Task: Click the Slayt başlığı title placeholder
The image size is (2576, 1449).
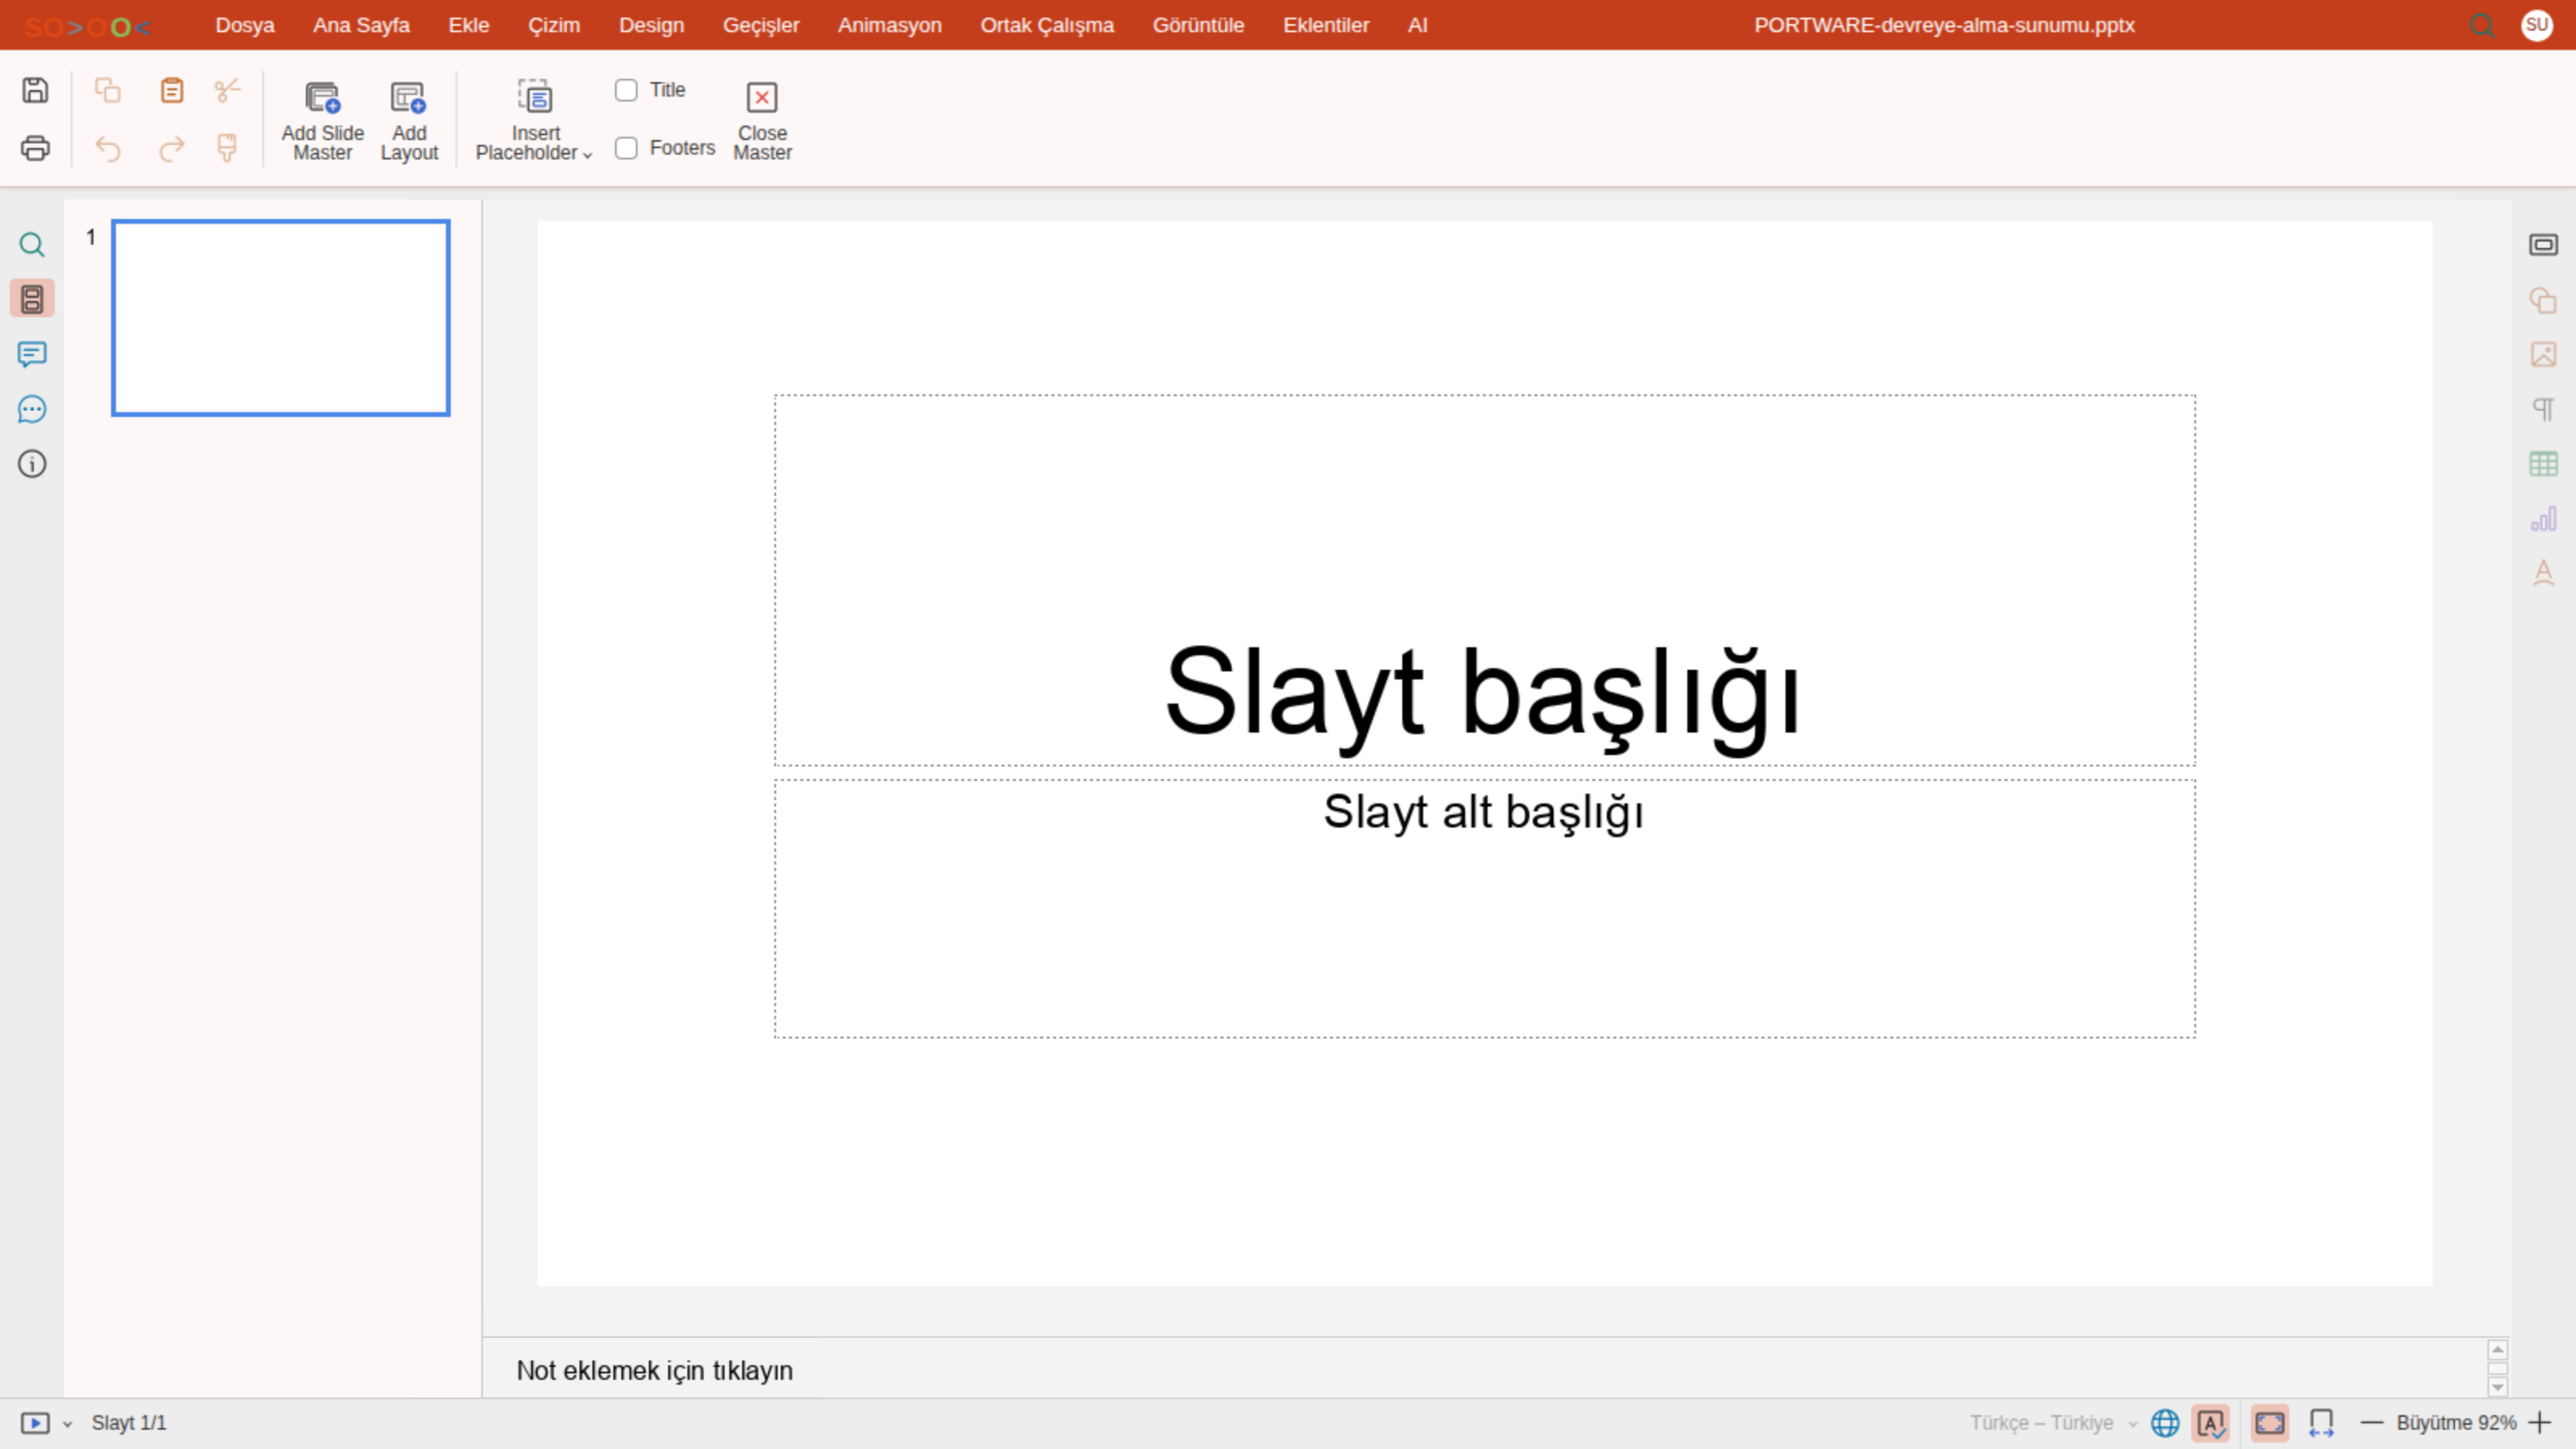Action: pyautogui.click(x=1484, y=580)
